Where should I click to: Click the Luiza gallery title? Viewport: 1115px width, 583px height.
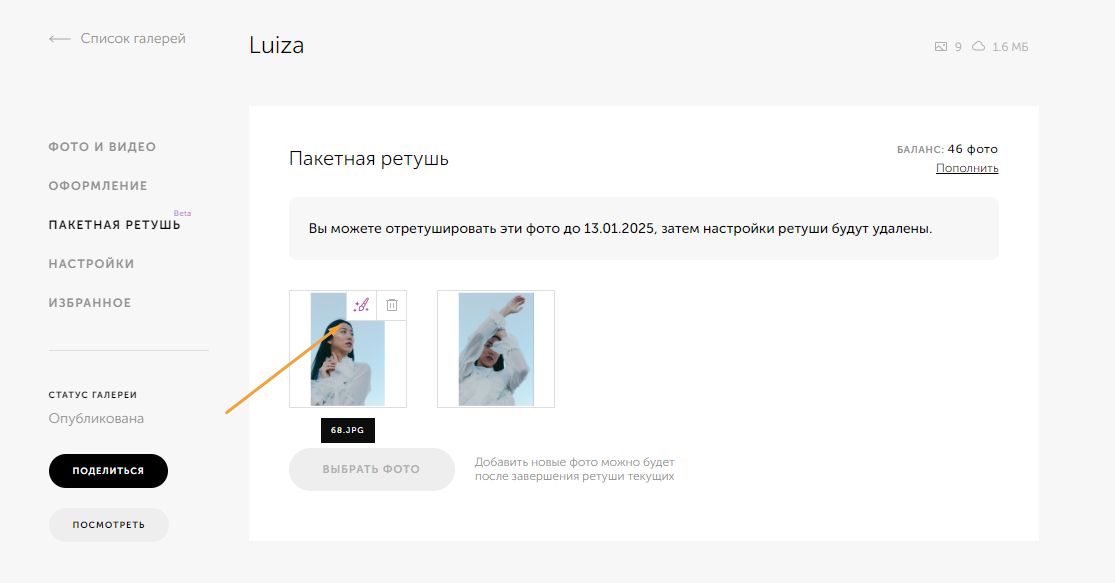[x=277, y=46]
